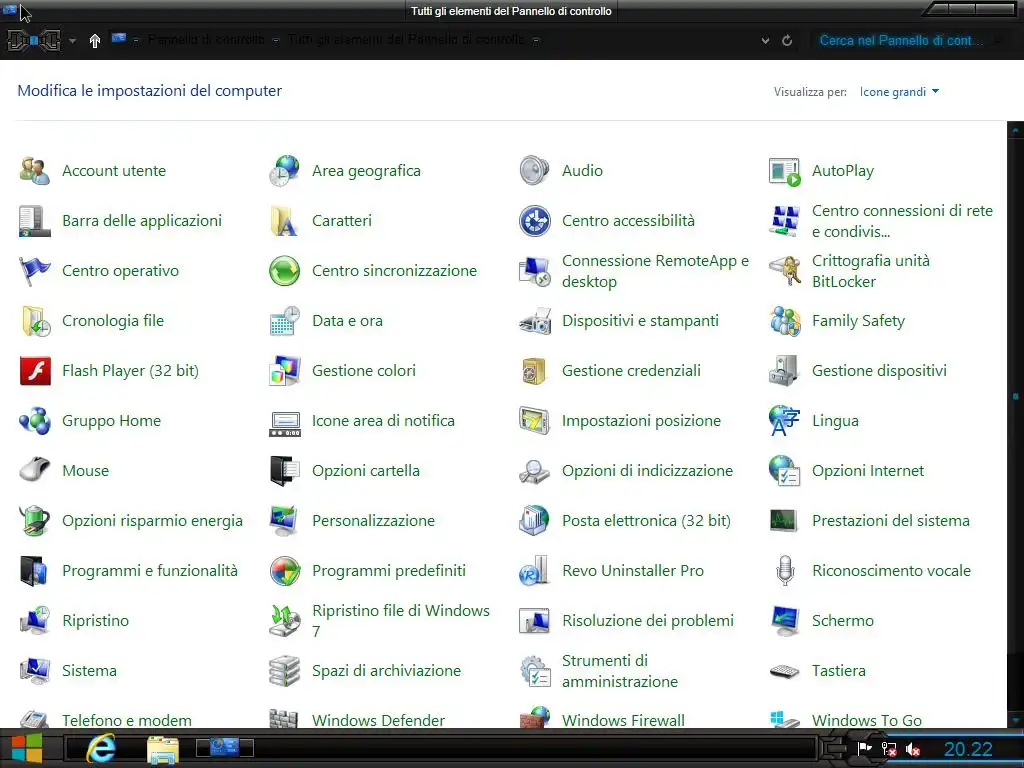The image size is (1024, 768).
Task: Open File Explorer from the taskbar
Action: (163, 750)
